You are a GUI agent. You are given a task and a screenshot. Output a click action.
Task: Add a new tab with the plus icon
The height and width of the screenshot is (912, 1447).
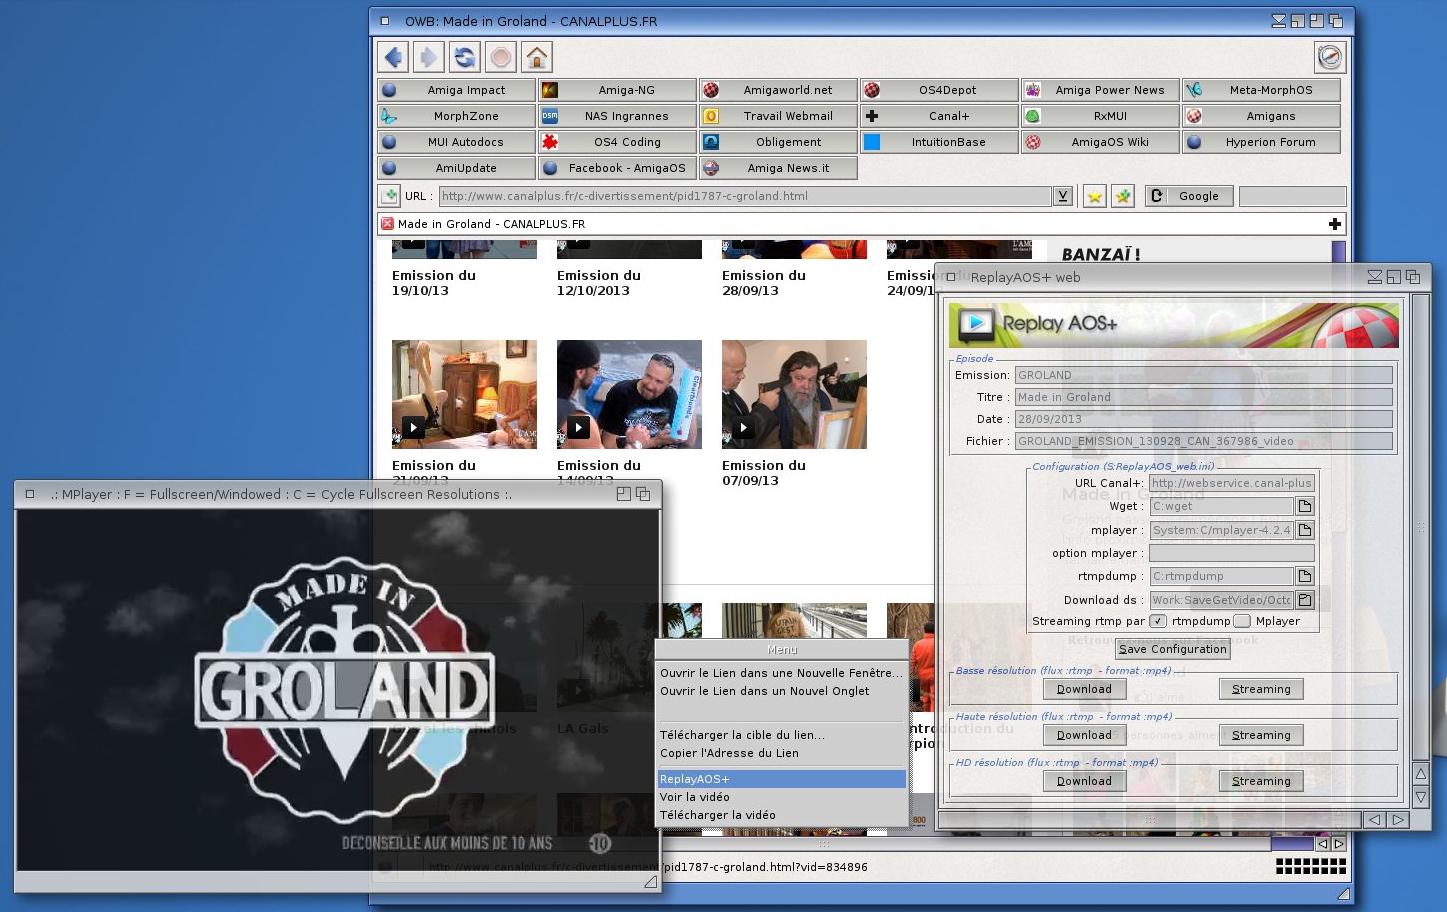(x=1334, y=224)
